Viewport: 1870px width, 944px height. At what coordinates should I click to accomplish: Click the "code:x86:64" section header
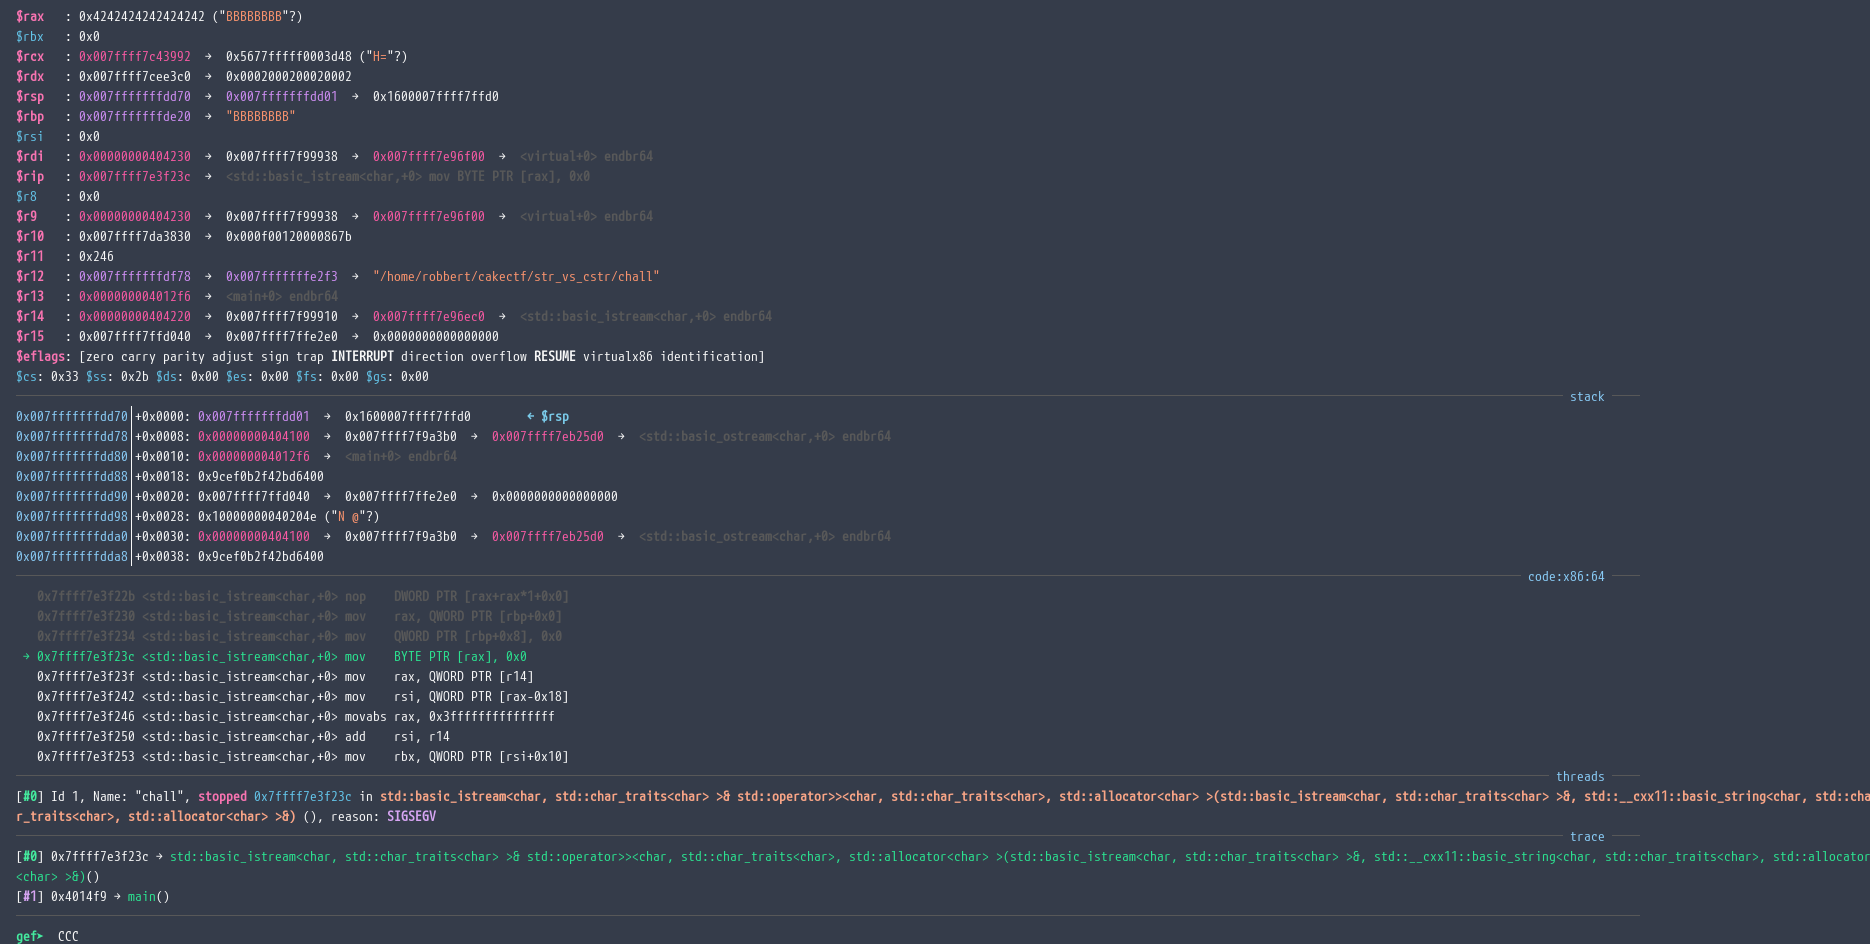tap(1565, 576)
